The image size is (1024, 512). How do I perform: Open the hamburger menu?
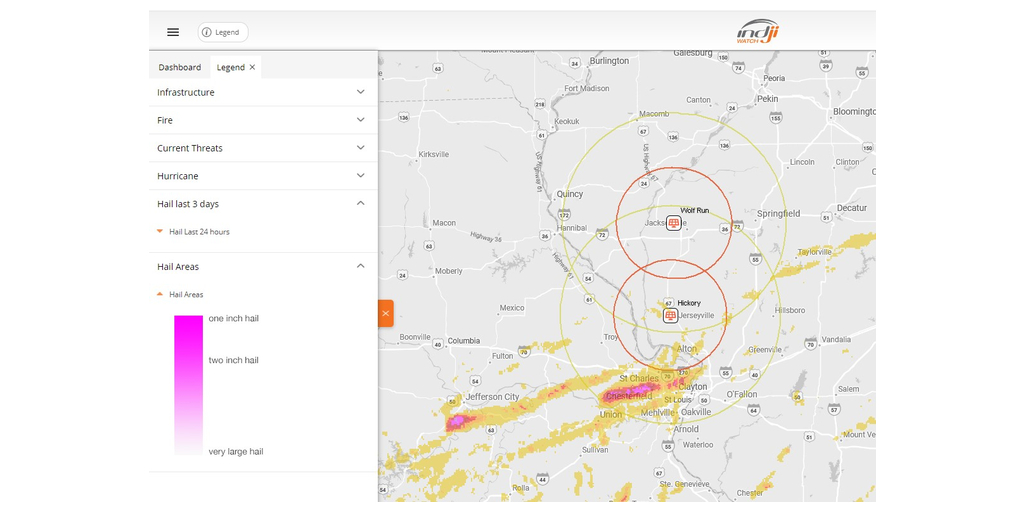(173, 32)
